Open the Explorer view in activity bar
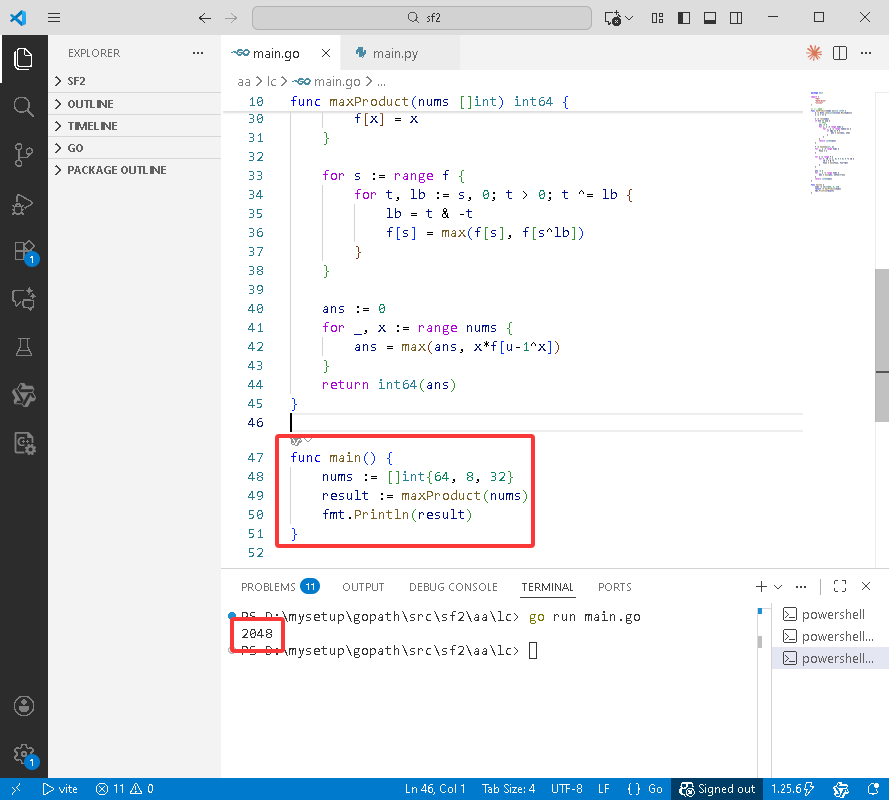Viewport: 889px width, 800px height. pos(23,59)
